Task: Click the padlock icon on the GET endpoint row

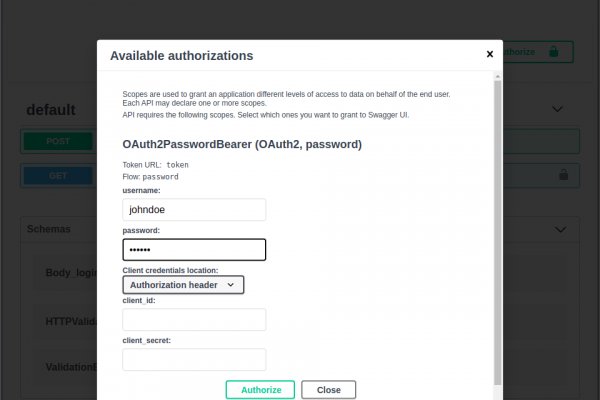Action: [x=563, y=175]
